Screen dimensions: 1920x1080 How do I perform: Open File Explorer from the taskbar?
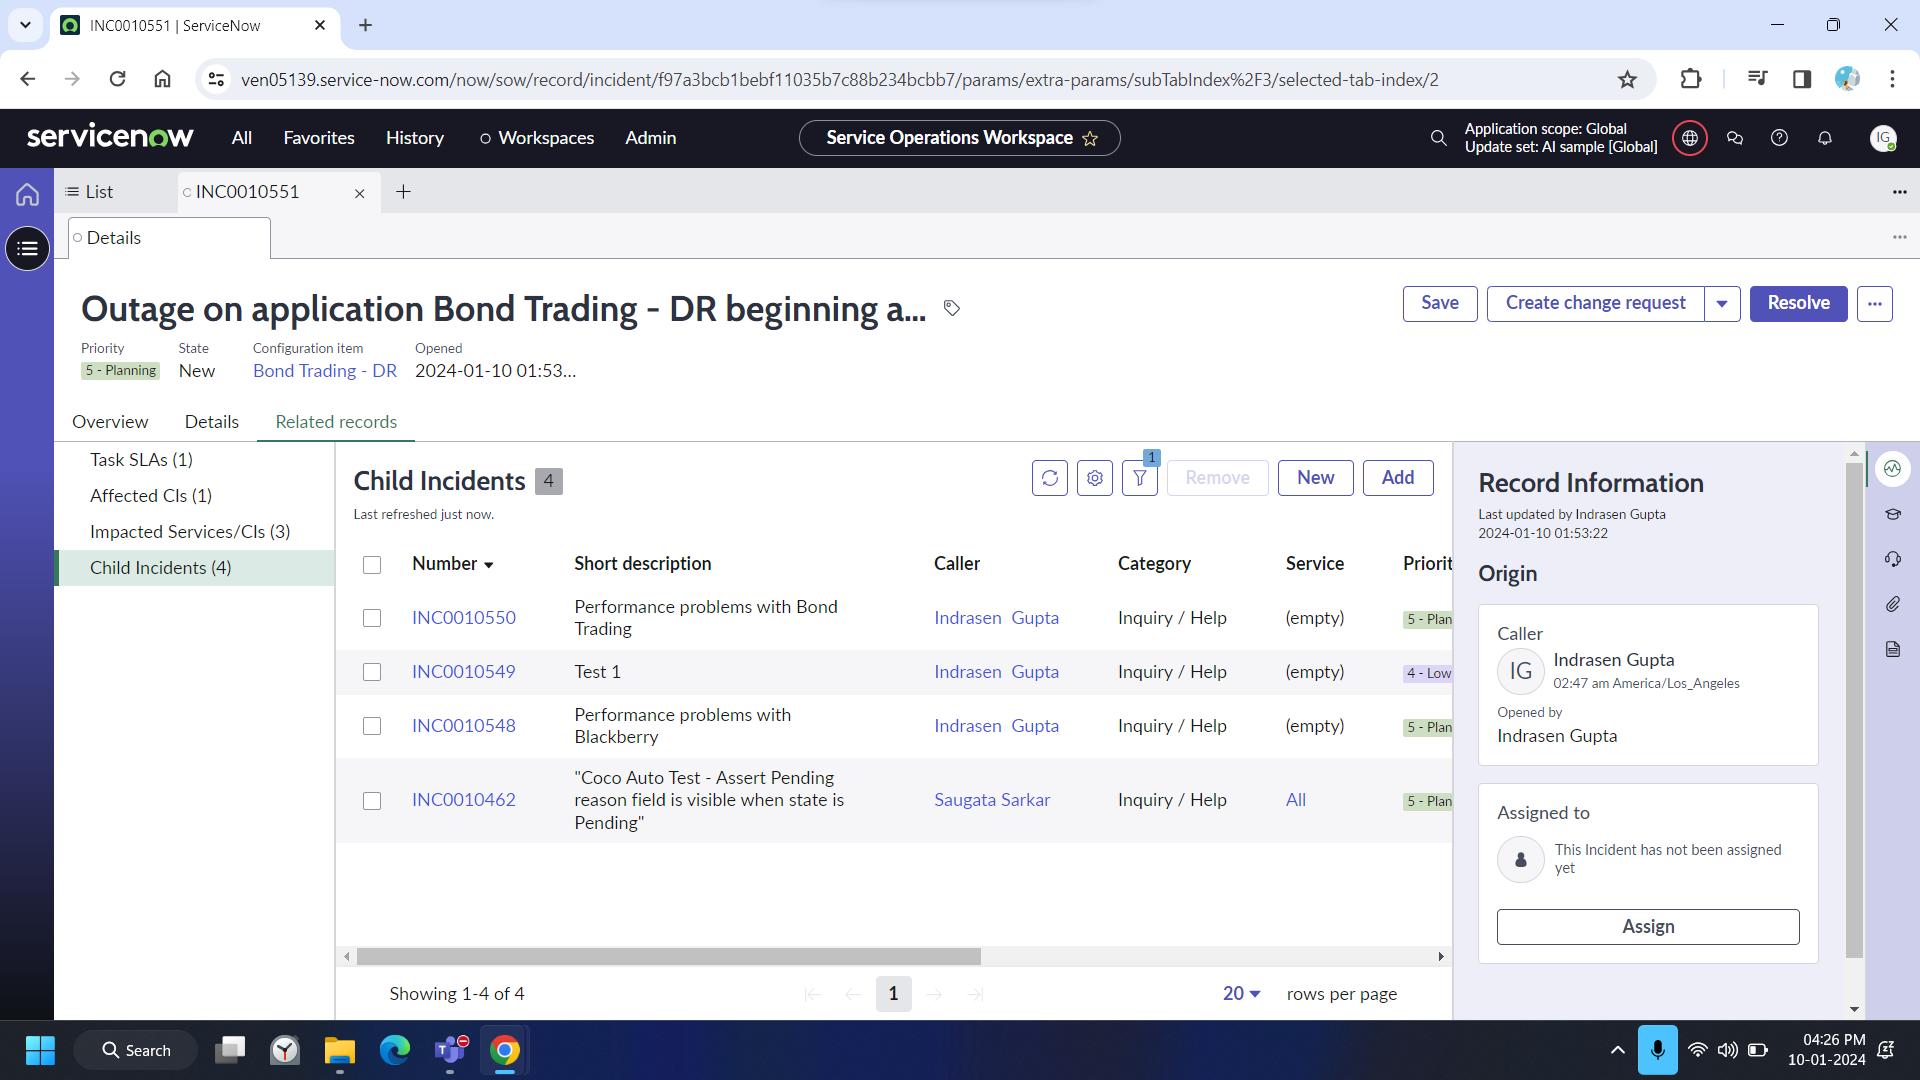(340, 1050)
